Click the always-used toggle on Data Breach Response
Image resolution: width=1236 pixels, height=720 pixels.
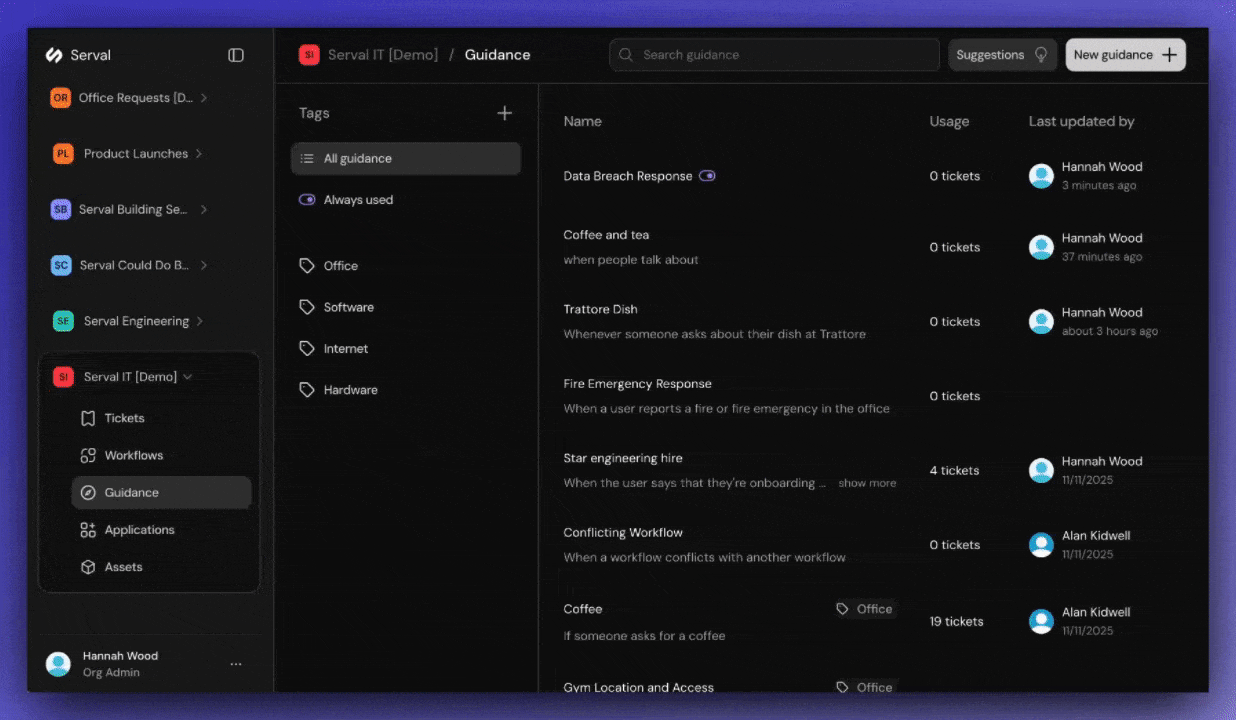tap(707, 176)
